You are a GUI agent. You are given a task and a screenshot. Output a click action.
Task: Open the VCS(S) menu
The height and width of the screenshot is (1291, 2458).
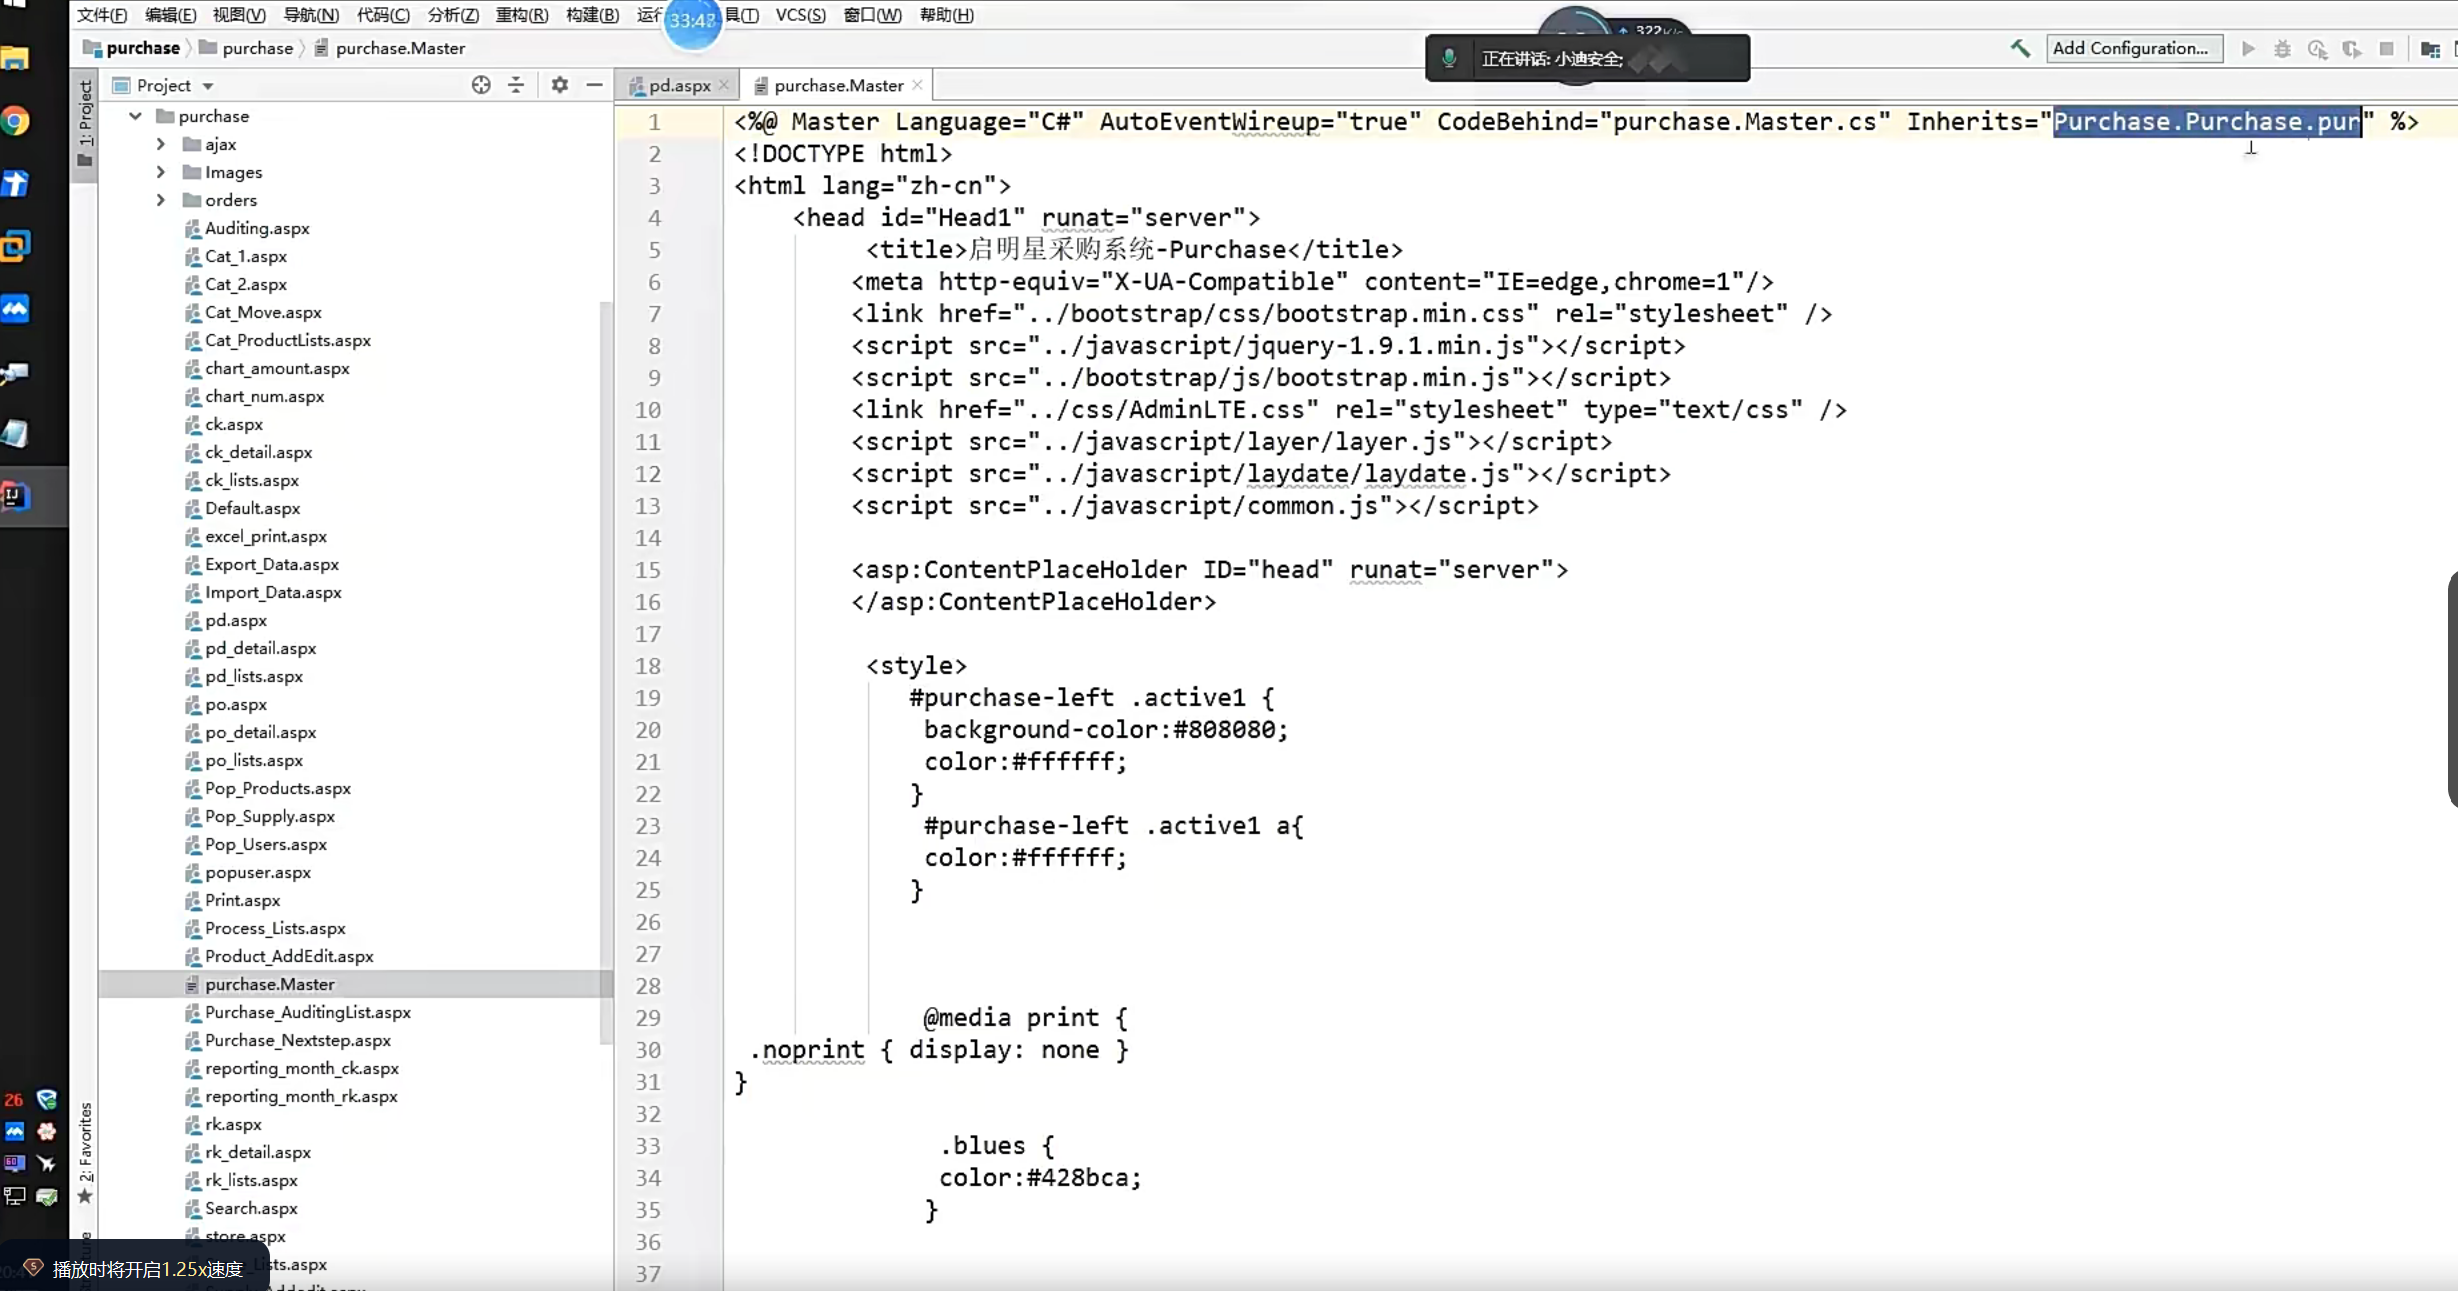click(801, 15)
